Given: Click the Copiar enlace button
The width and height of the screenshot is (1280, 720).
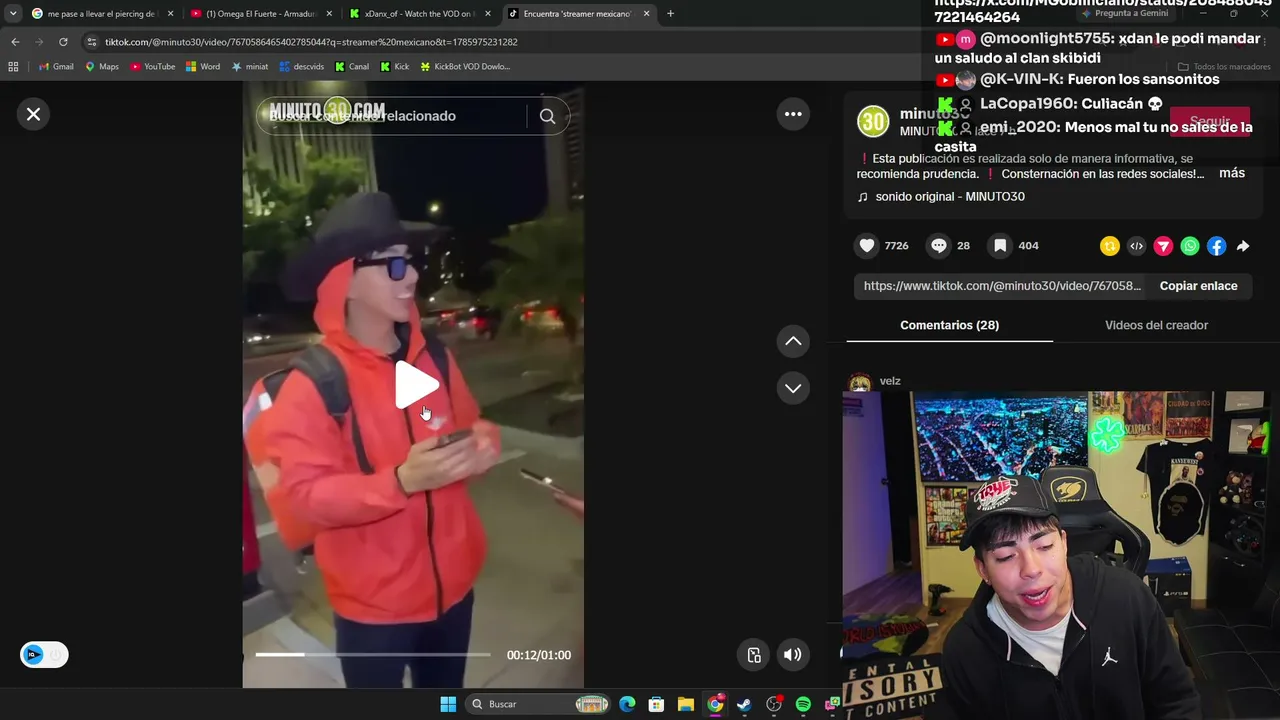Looking at the screenshot, I should click(x=1198, y=286).
